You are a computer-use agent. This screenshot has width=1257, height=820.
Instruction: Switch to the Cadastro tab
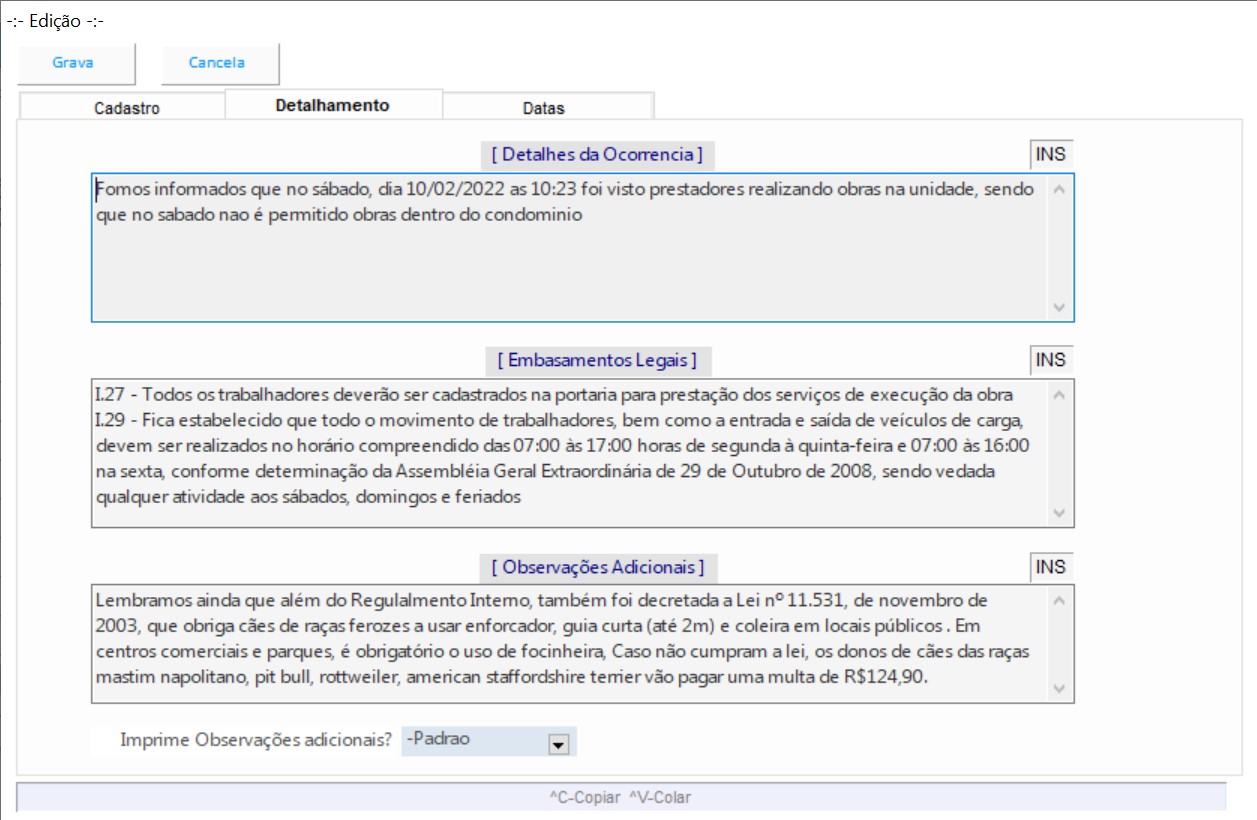pyautogui.click(x=126, y=108)
